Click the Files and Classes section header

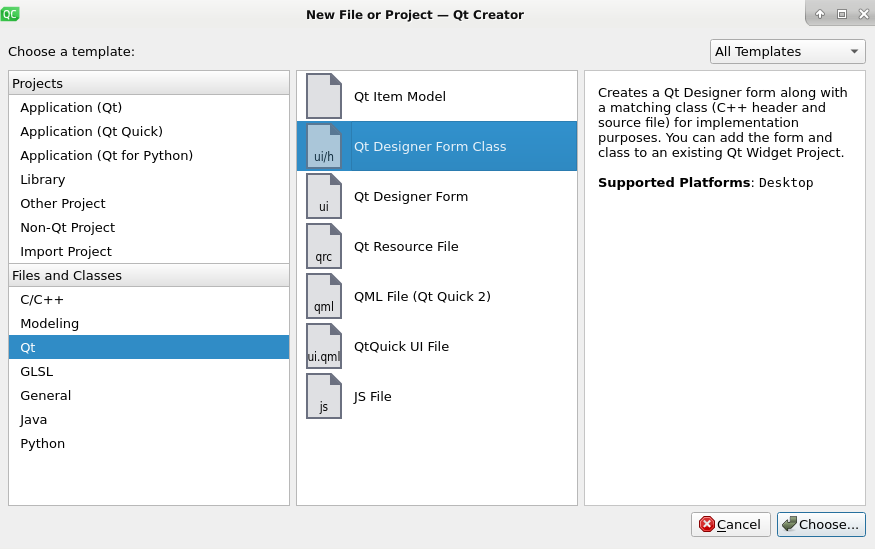[x=149, y=275]
